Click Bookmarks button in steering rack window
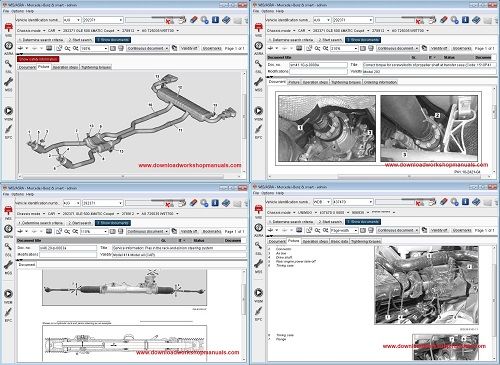This screenshot has width=500, height=365. pos(212,231)
